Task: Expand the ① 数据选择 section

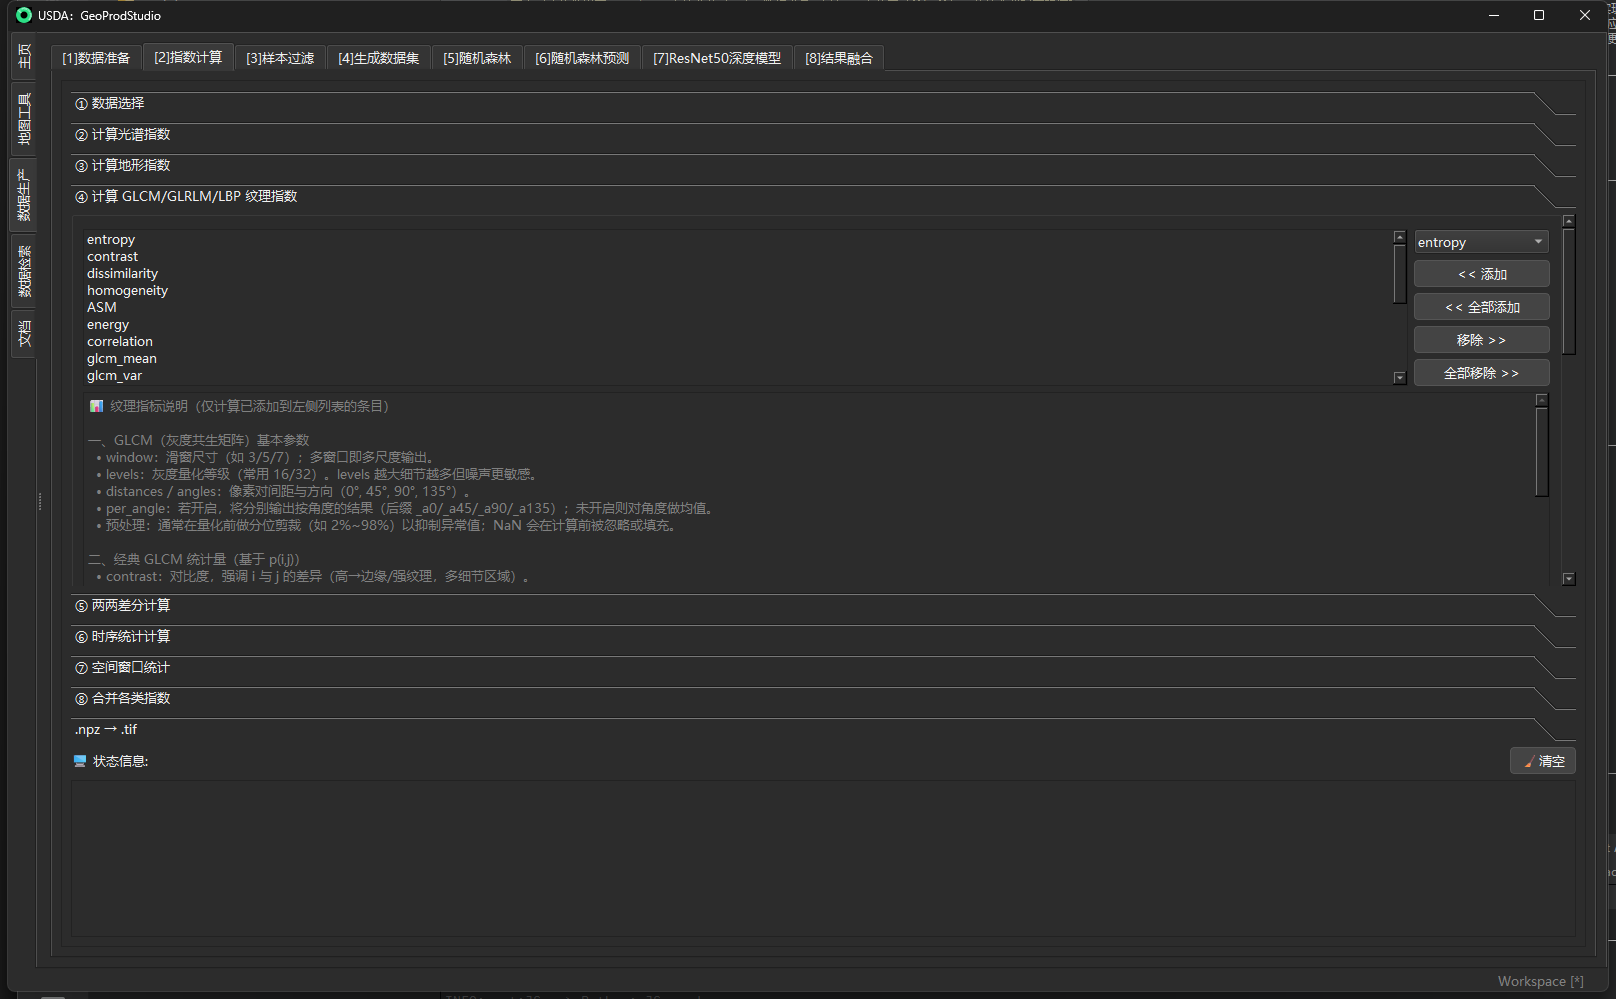Action: pos(118,103)
